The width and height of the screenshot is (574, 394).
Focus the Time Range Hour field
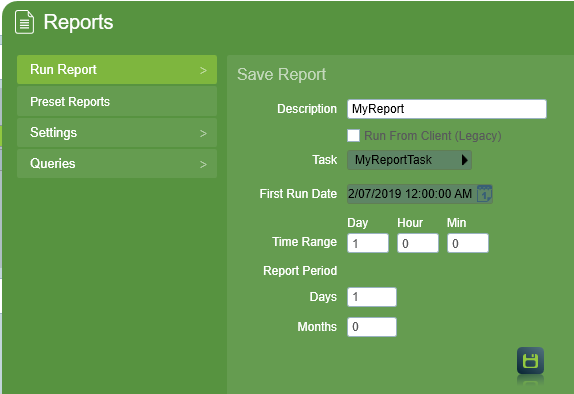pos(418,243)
